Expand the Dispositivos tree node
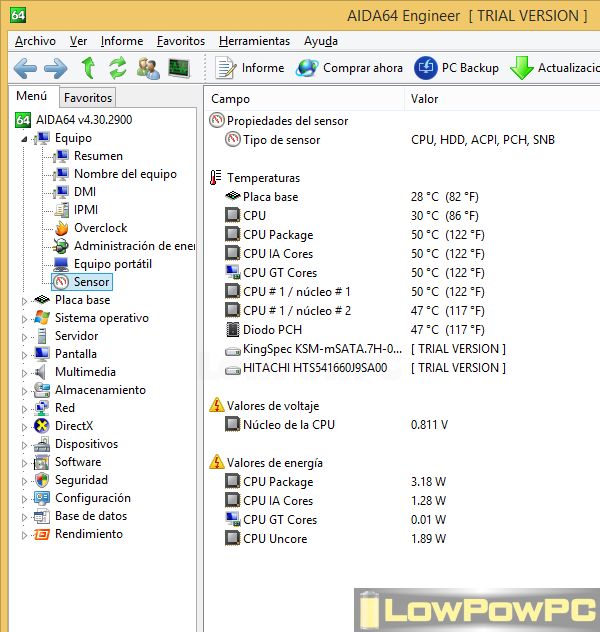 [x=24, y=445]
